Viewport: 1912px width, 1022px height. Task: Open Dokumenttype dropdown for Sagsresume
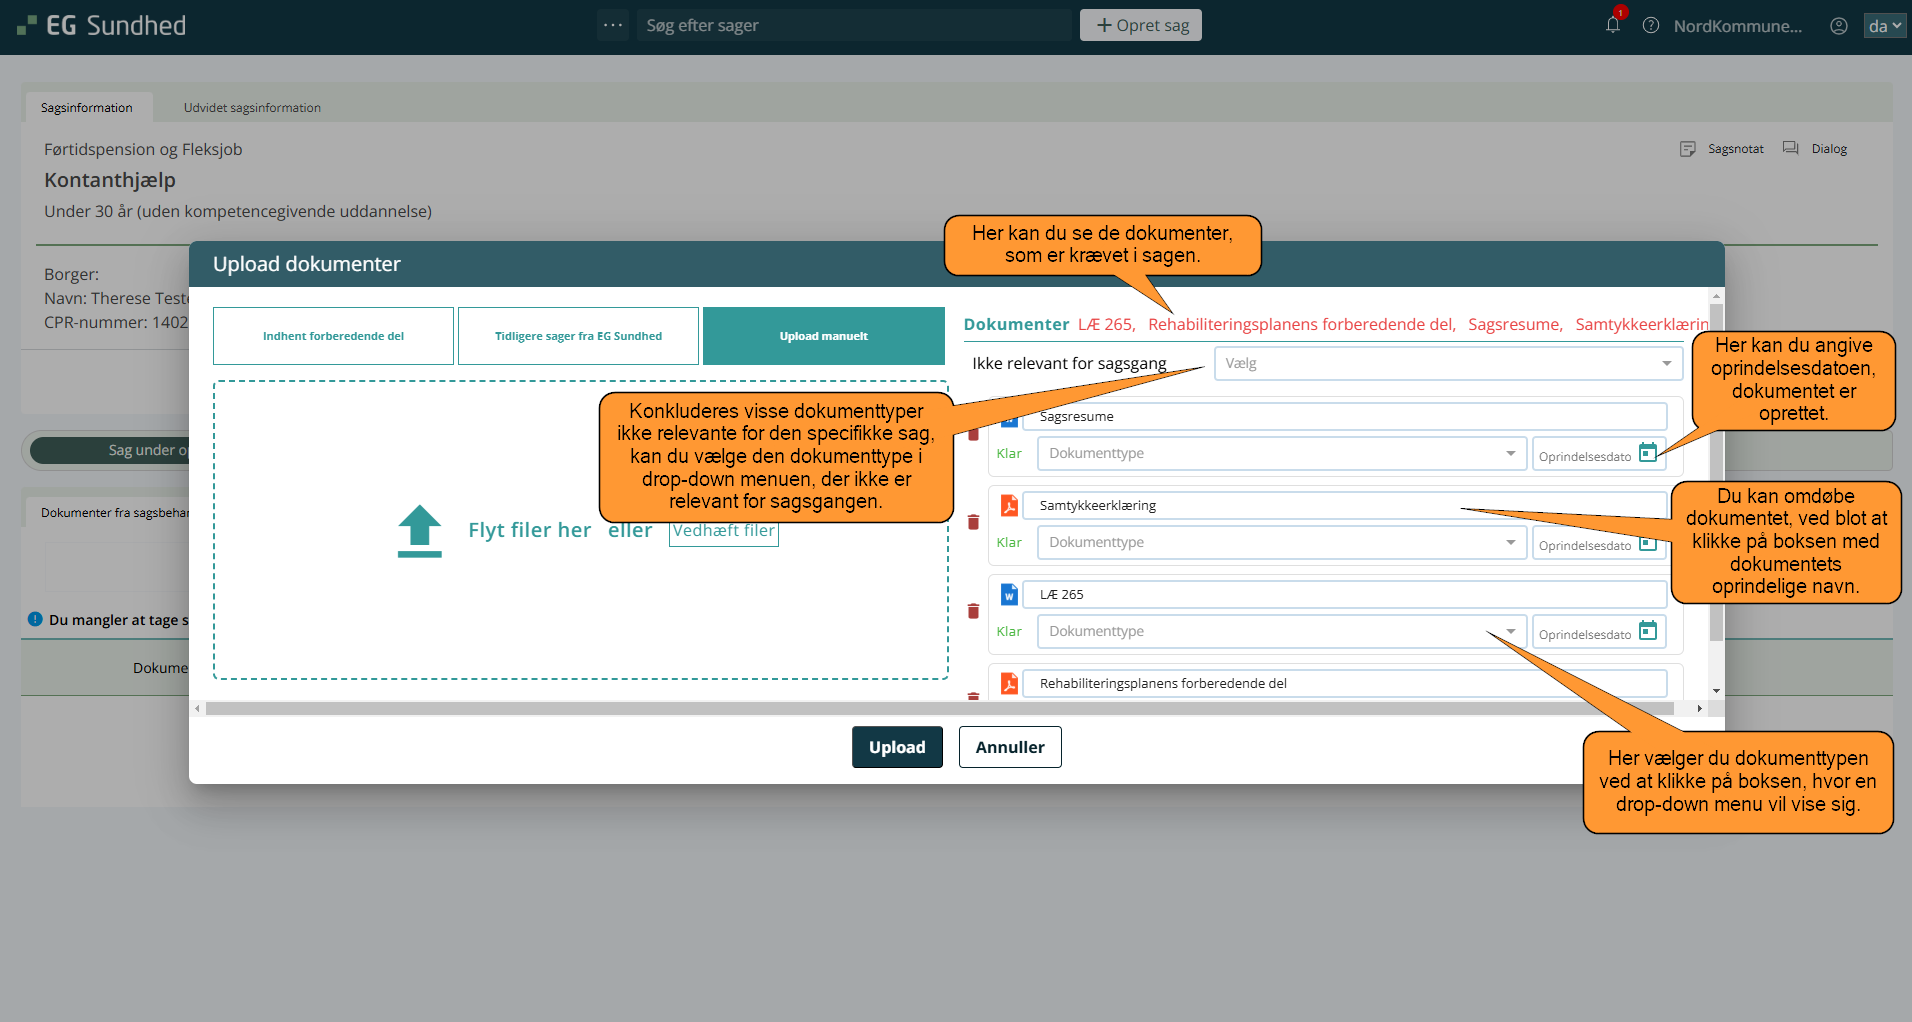pos(1281,454)
